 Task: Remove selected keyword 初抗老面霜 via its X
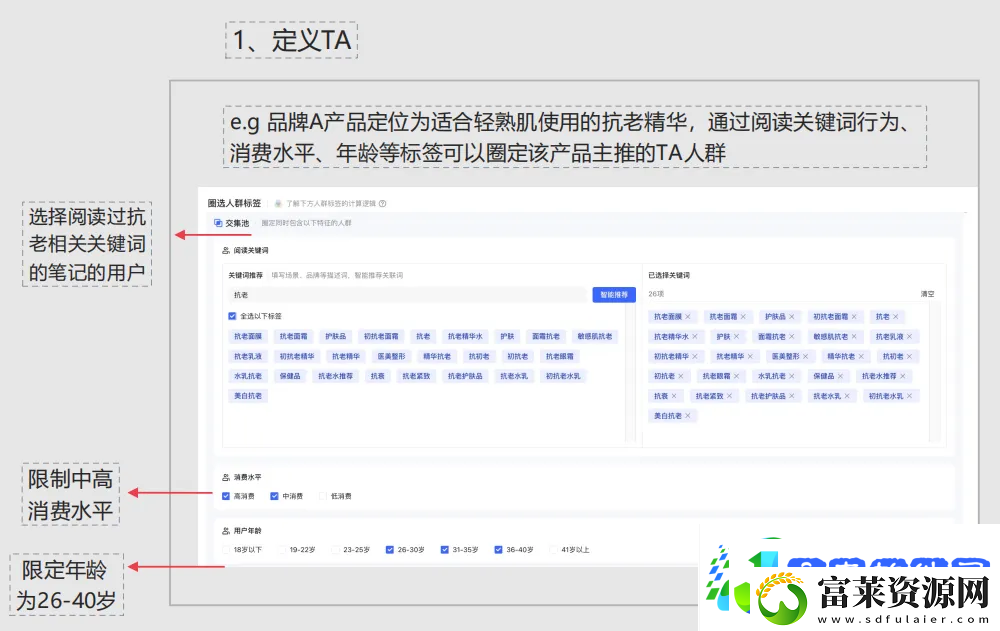[x=854, y=316]
